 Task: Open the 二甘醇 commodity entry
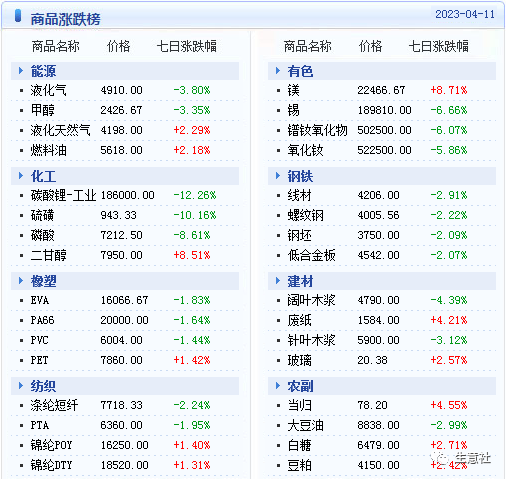[48, 255]
